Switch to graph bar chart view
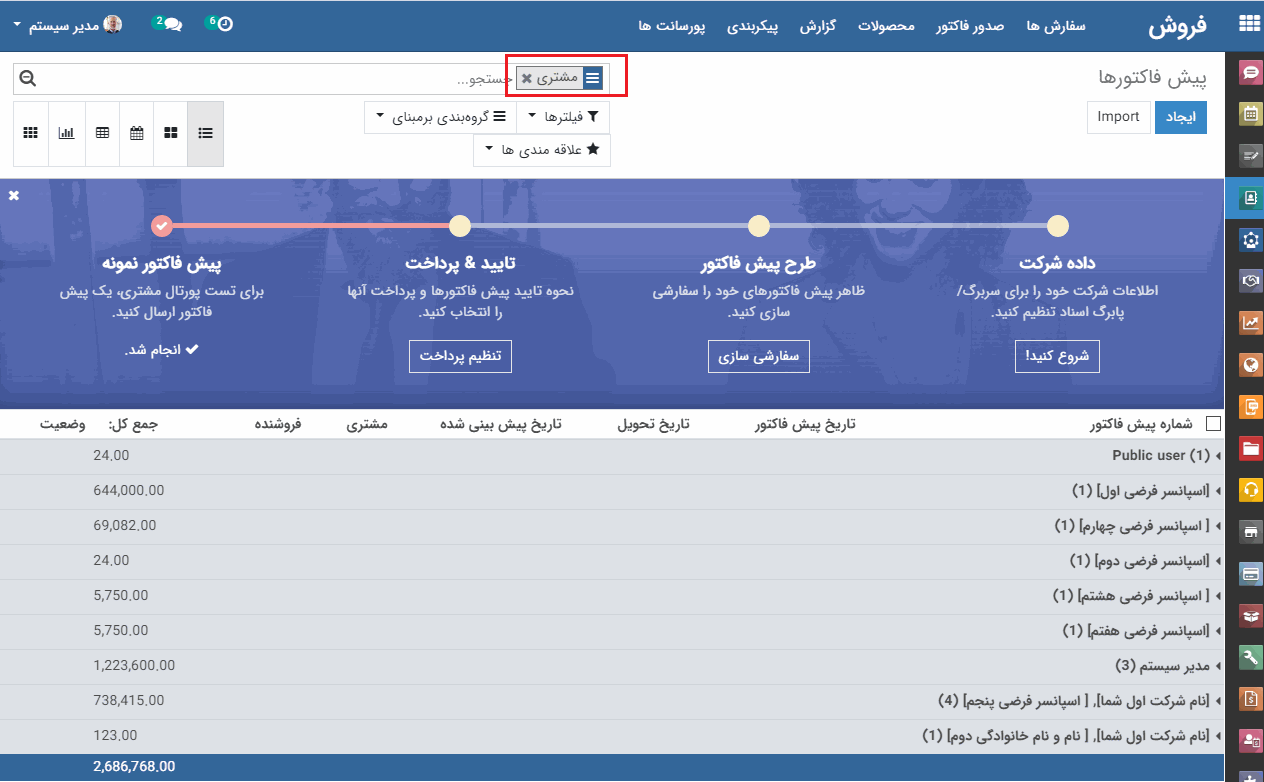 tap(66, 133)
